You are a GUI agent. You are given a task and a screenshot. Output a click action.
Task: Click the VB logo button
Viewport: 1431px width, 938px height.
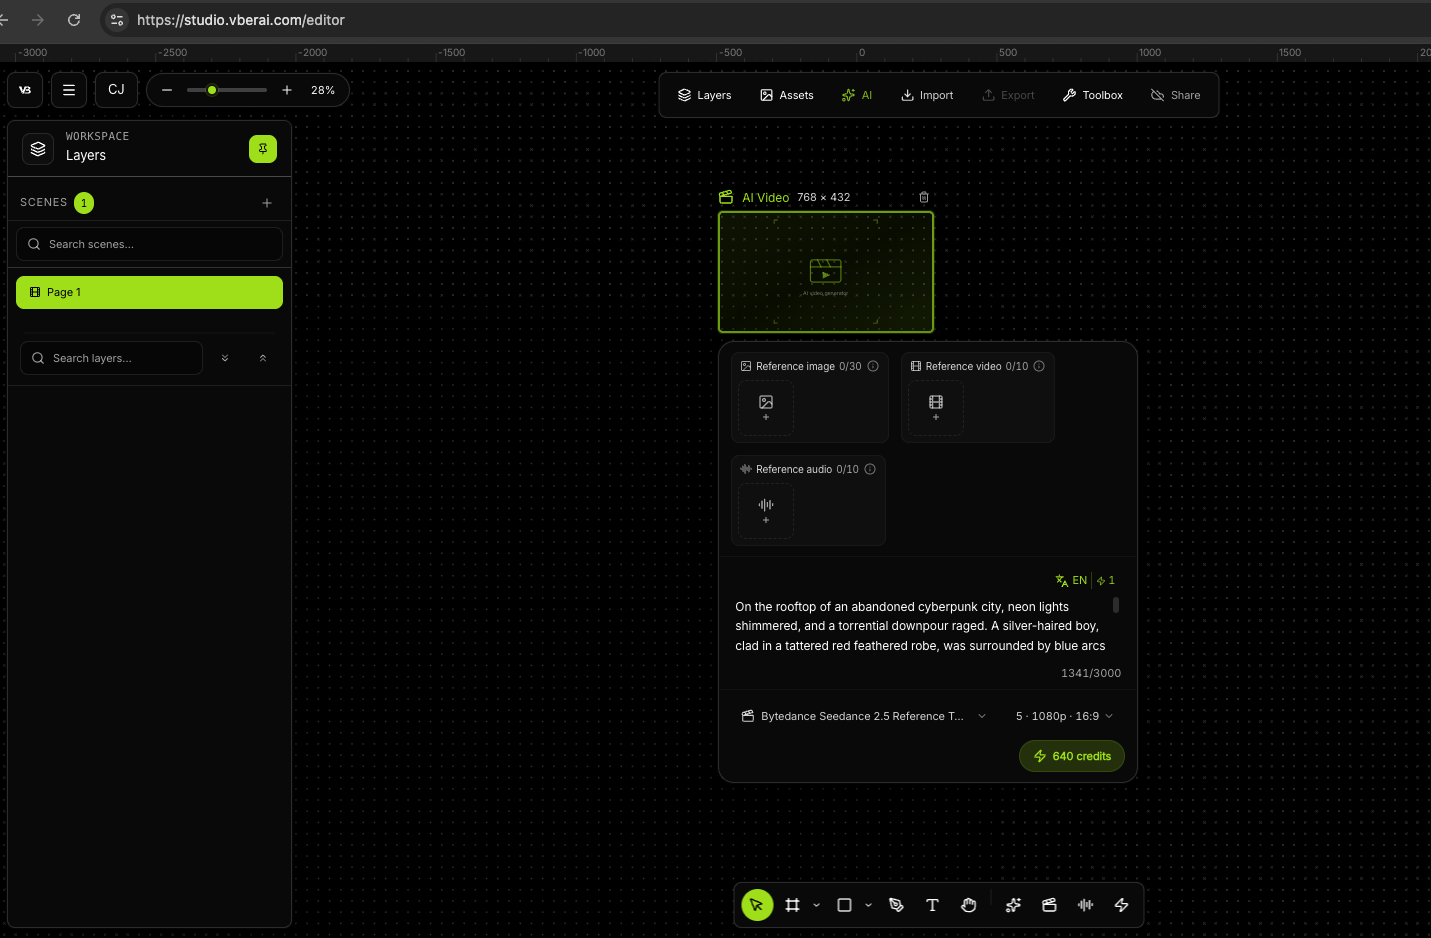[x=25, y=90]
